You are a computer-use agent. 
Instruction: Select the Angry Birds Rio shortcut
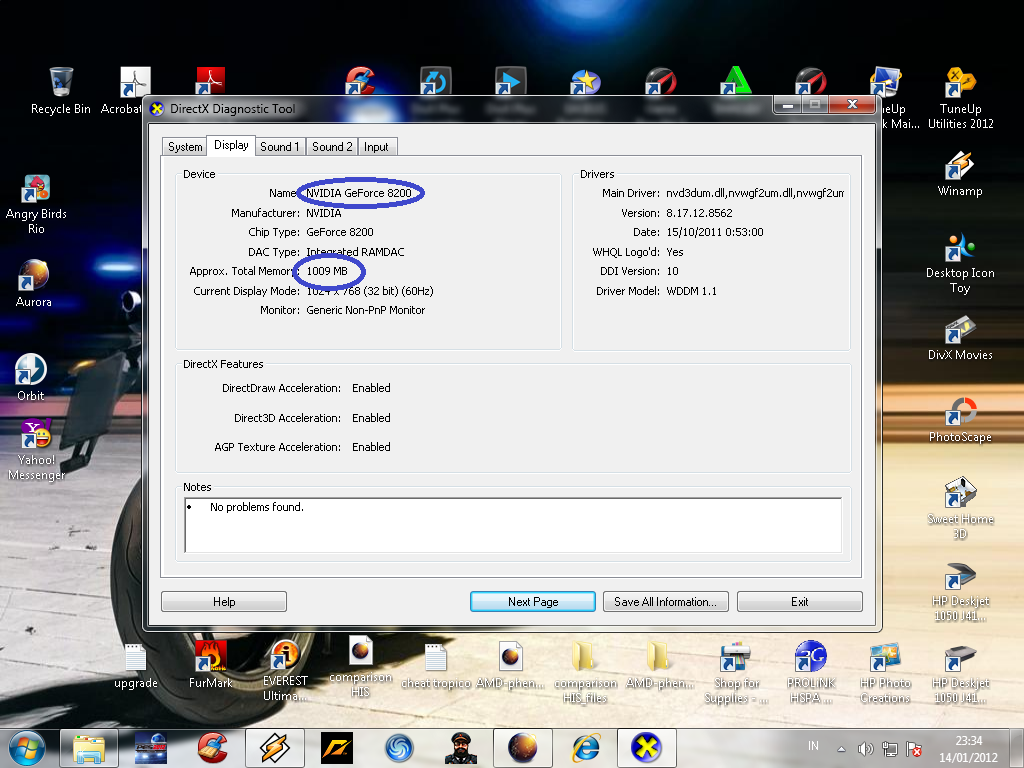(x=36, y=204)
